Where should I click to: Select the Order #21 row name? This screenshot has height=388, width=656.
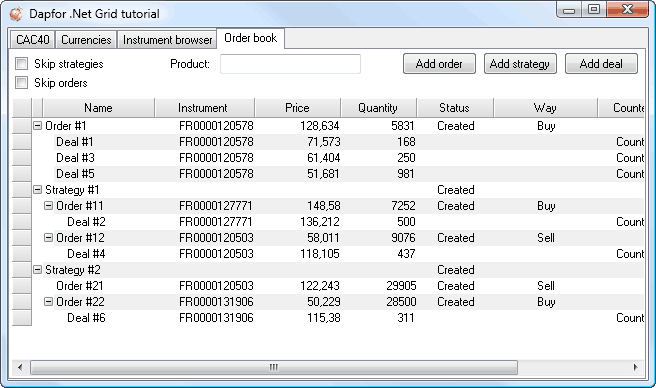(x=79, y=286)
